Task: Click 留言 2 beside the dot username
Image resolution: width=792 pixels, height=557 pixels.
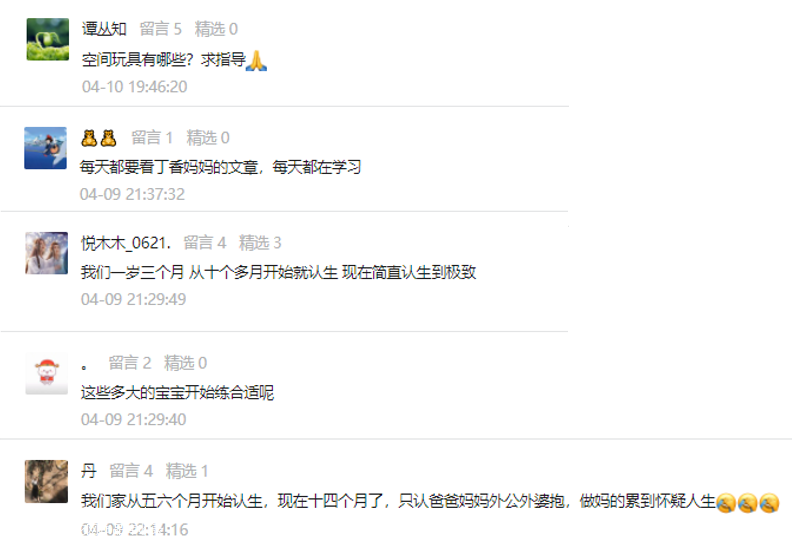Action: (x=130, y=363)
